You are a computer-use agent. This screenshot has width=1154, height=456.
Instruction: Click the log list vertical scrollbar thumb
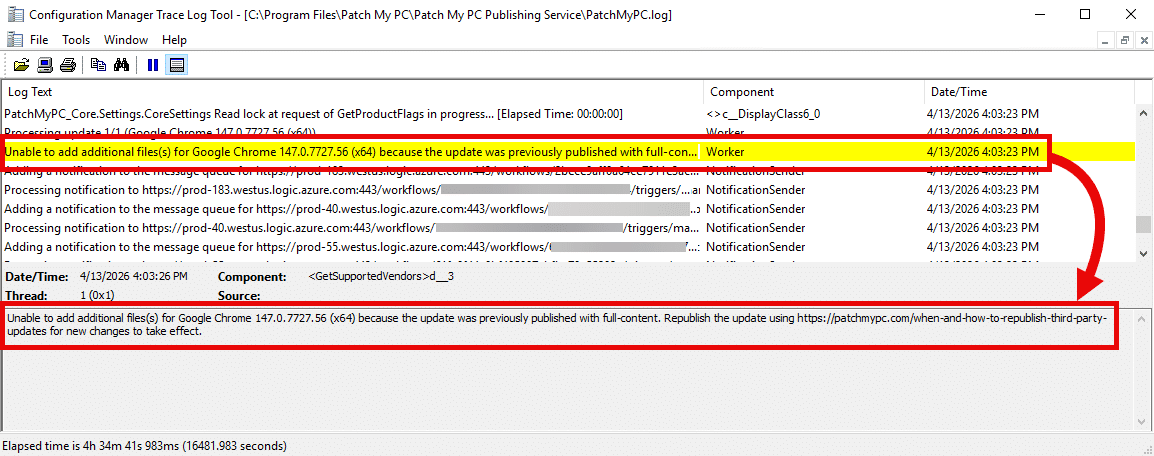pyautogui.click(x=1144, y=225)
